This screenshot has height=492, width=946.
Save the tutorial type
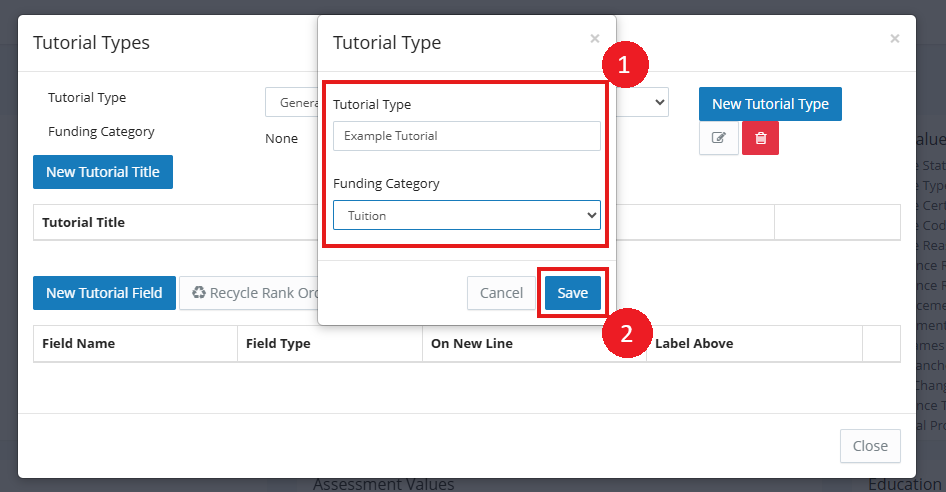pos(573,293)
